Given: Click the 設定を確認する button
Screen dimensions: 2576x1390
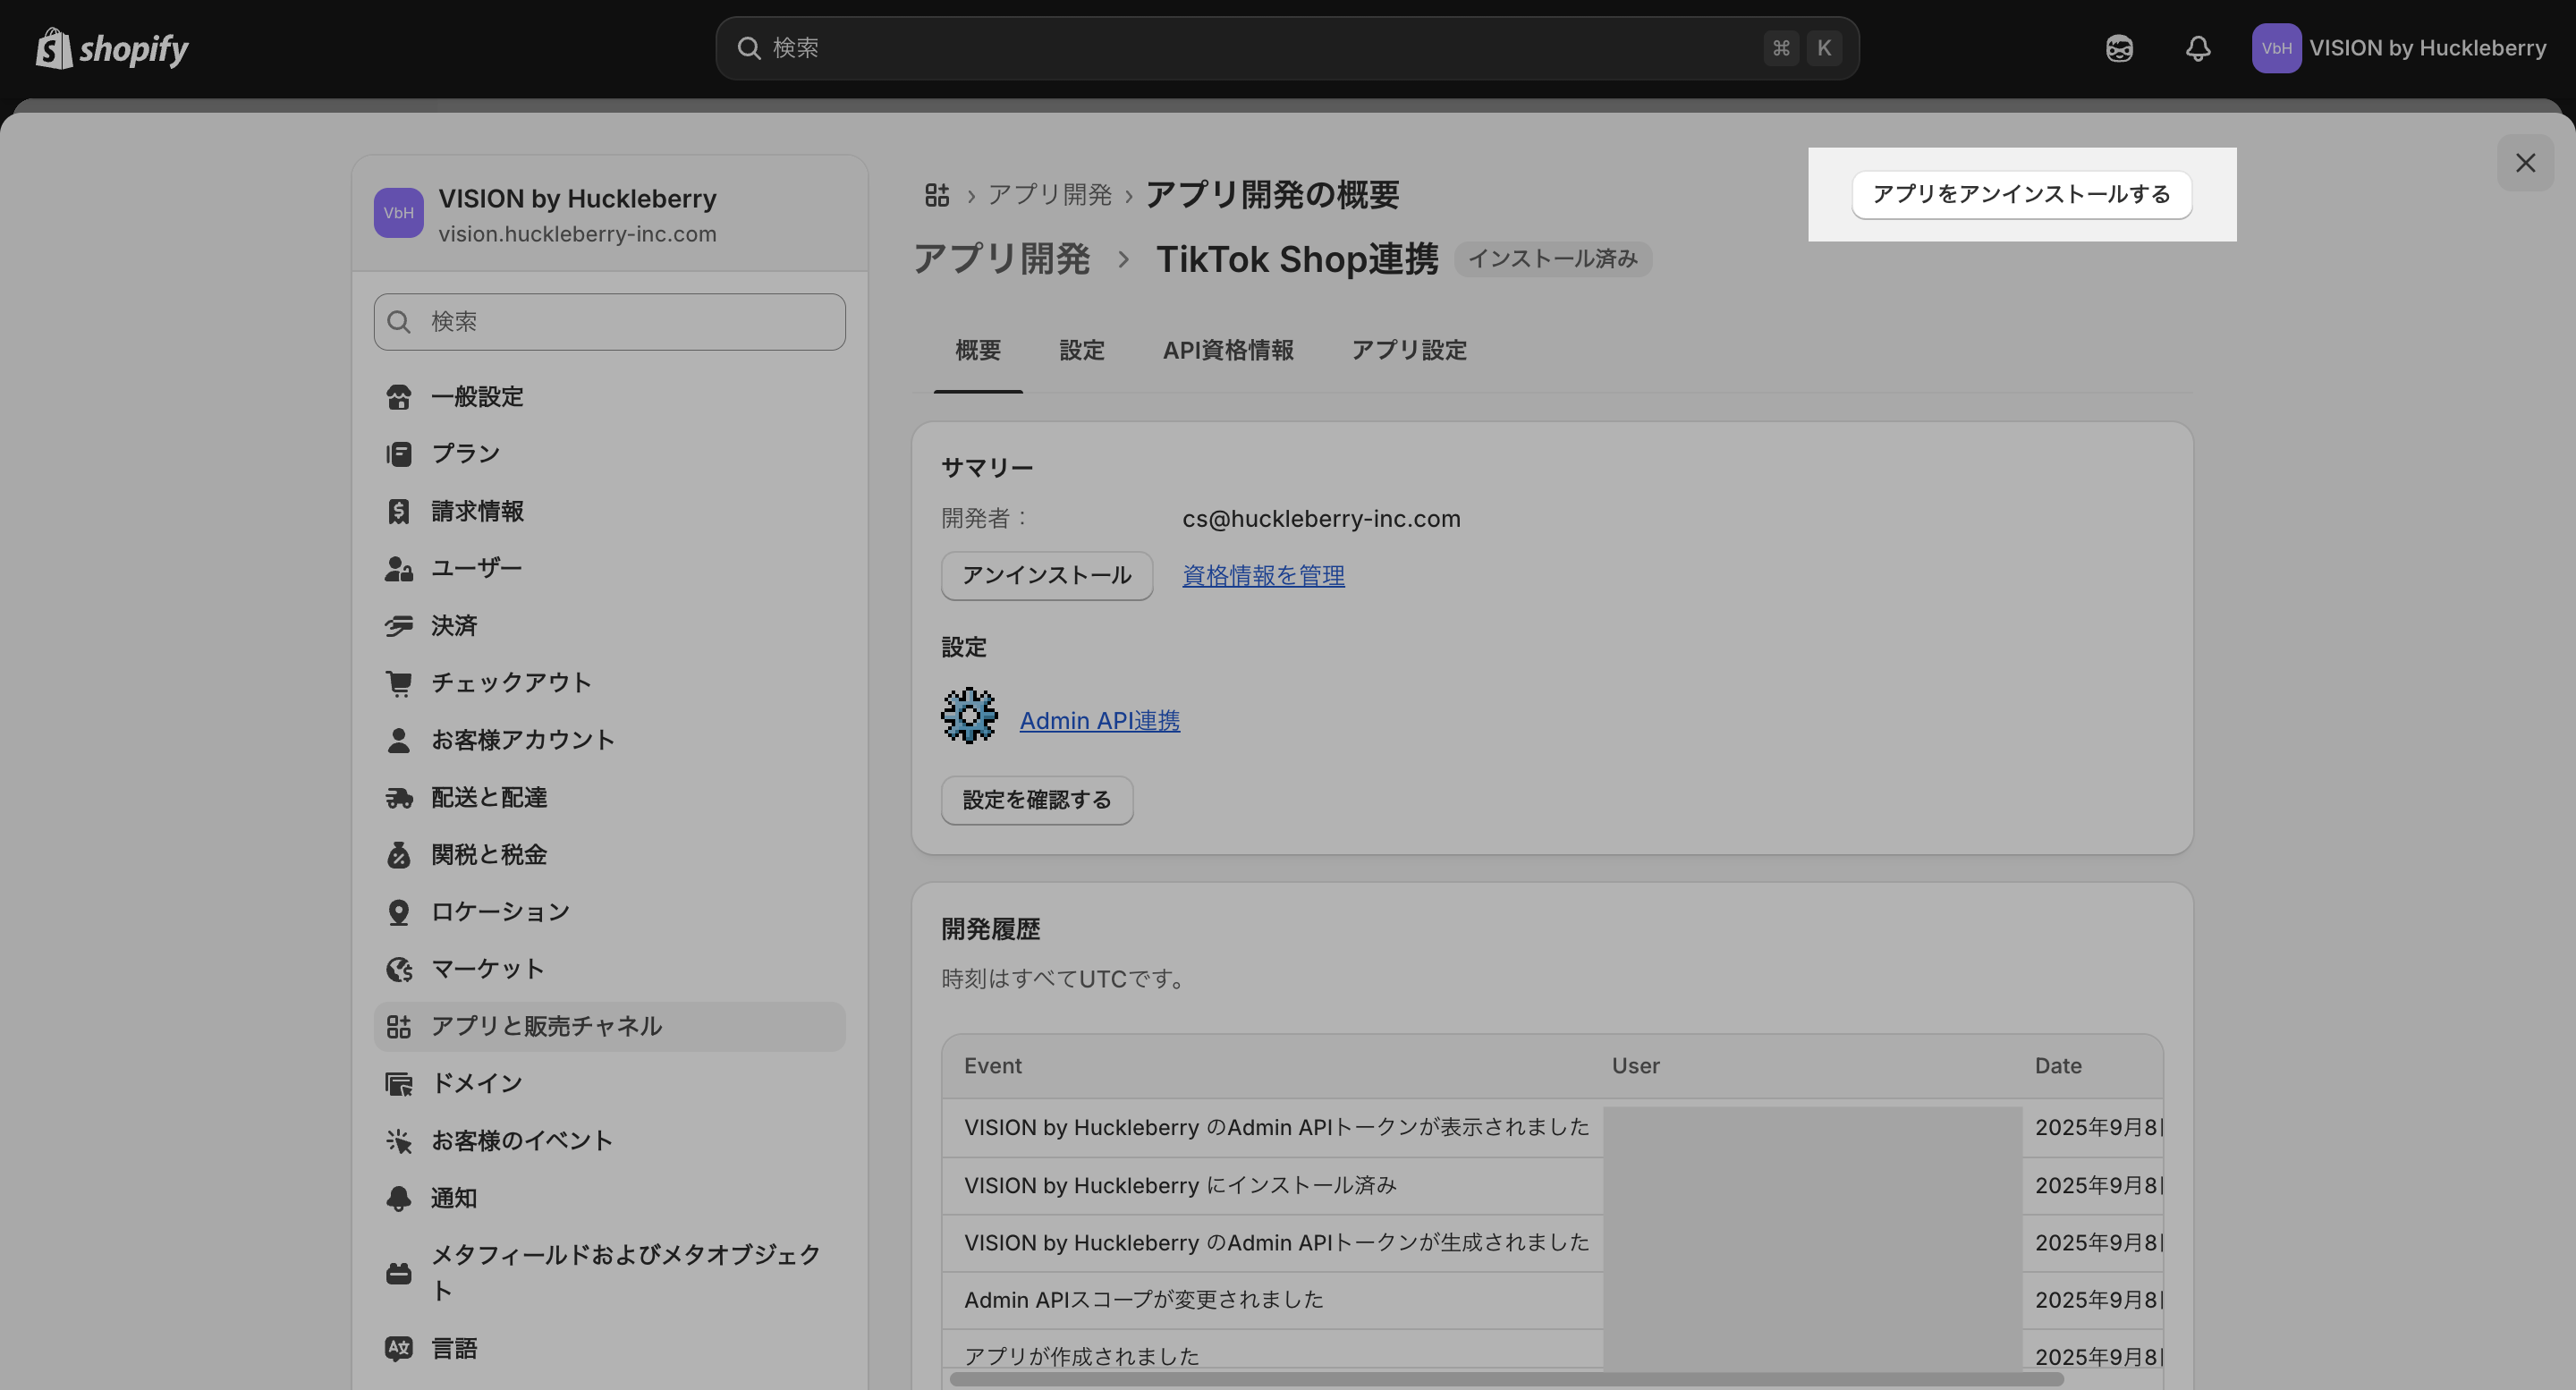Looking at the screenshot, I should pos(1036,800).
